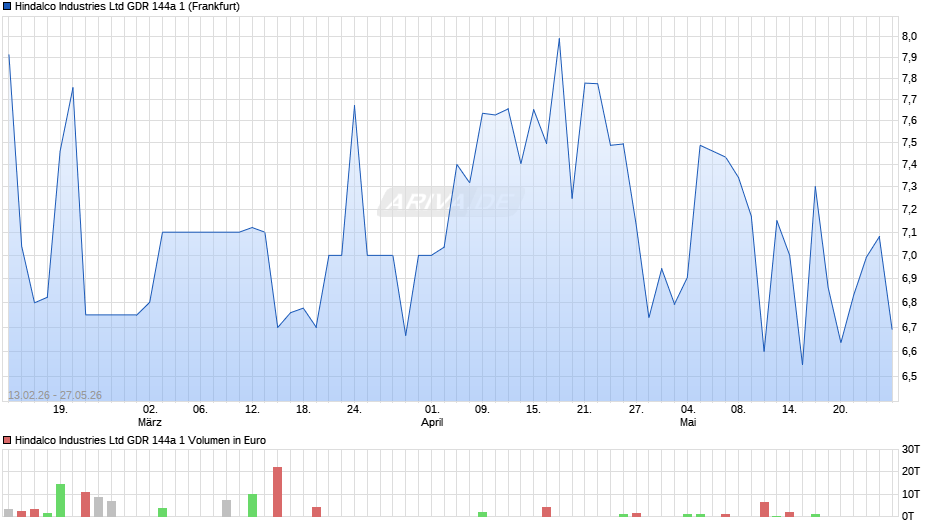Click the tallest red volume bar
The width and height of the screenshot is (940, 526).
pyautogui.click(x=278, y=492)
